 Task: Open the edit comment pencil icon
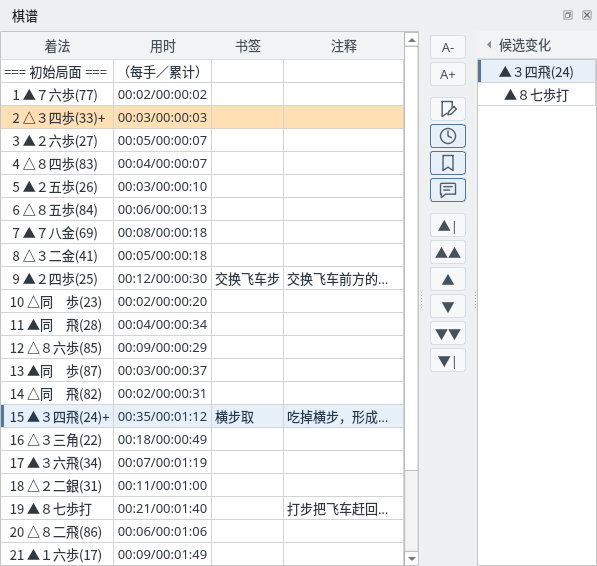tap(448, 109)
